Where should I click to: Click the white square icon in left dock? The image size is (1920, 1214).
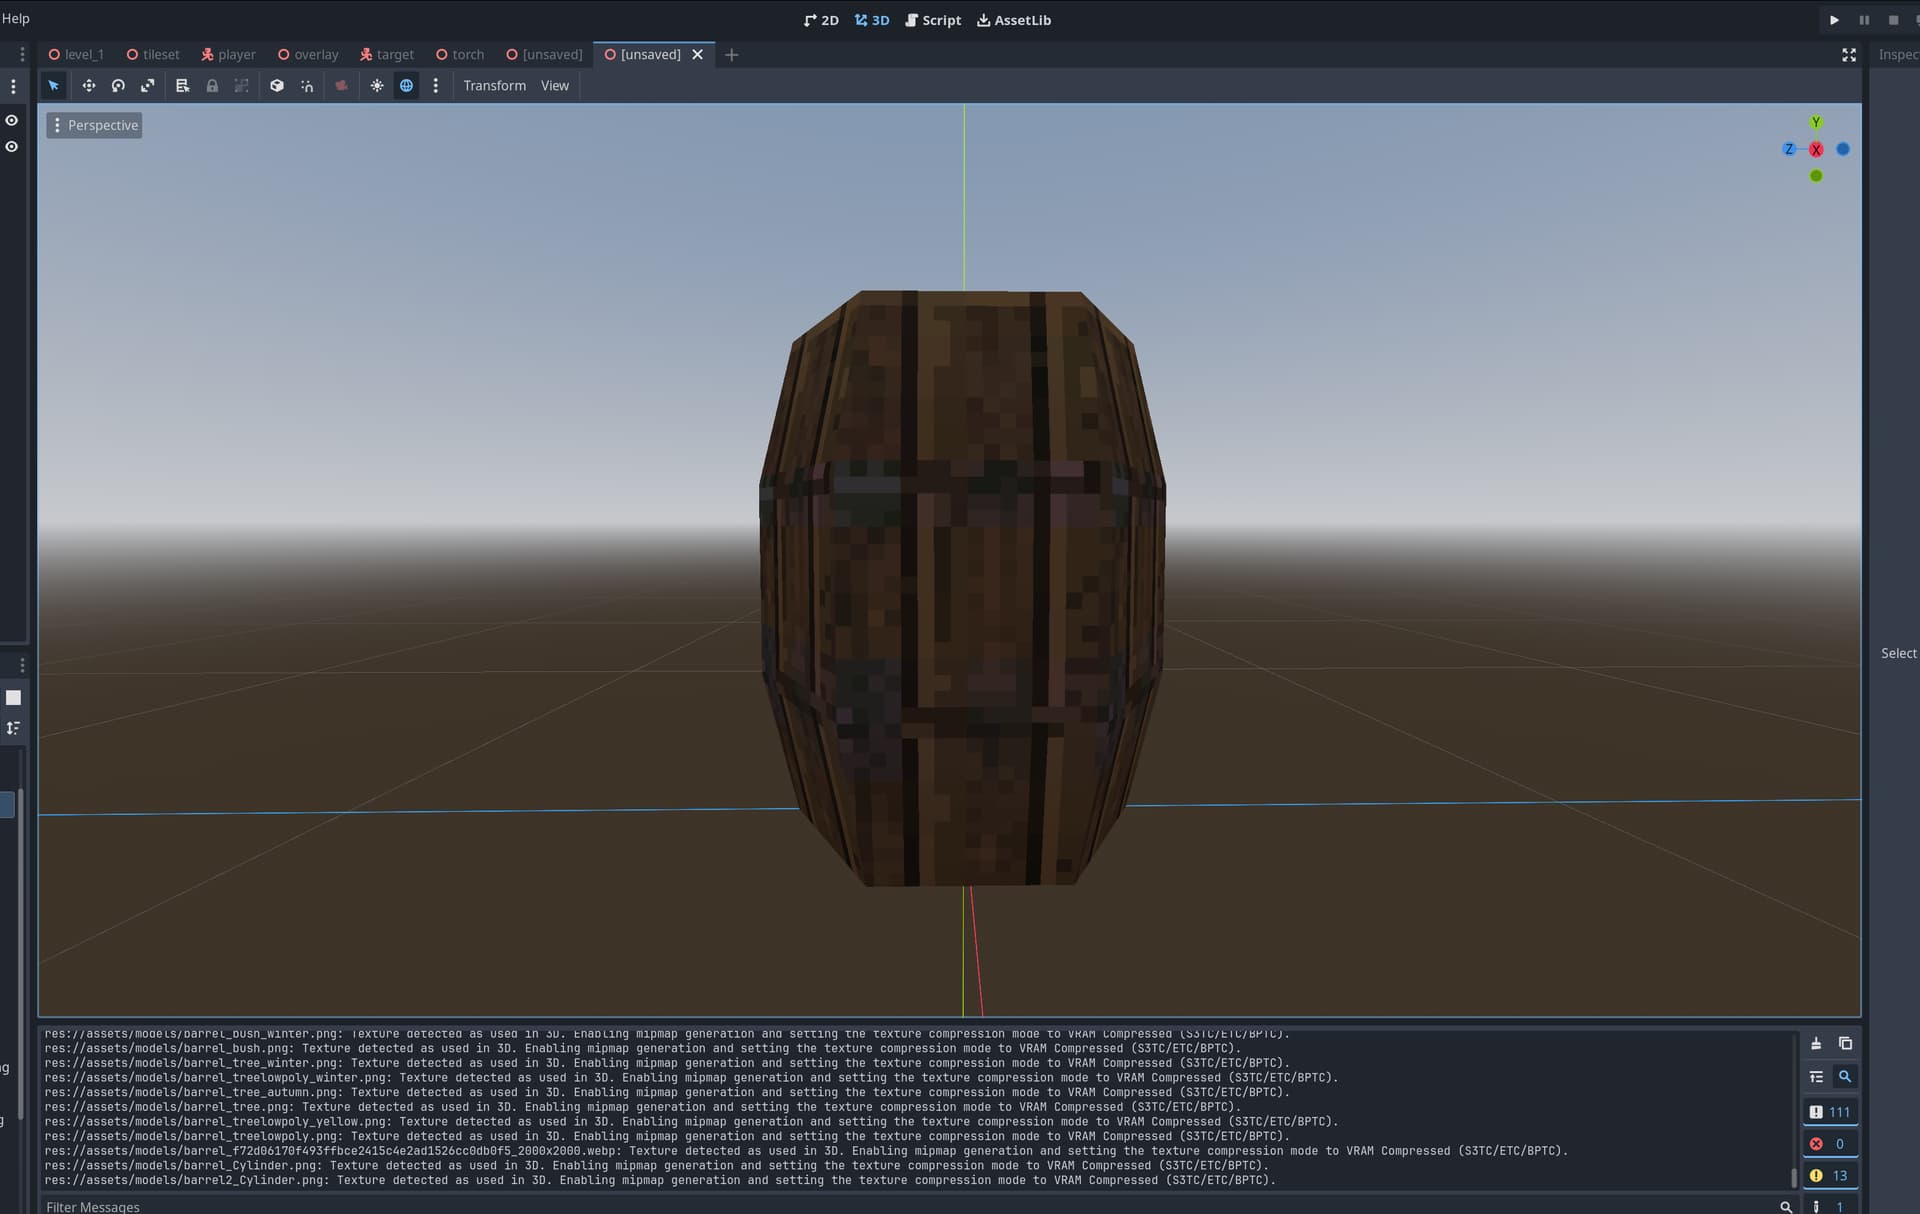click(x=13, y=698)
